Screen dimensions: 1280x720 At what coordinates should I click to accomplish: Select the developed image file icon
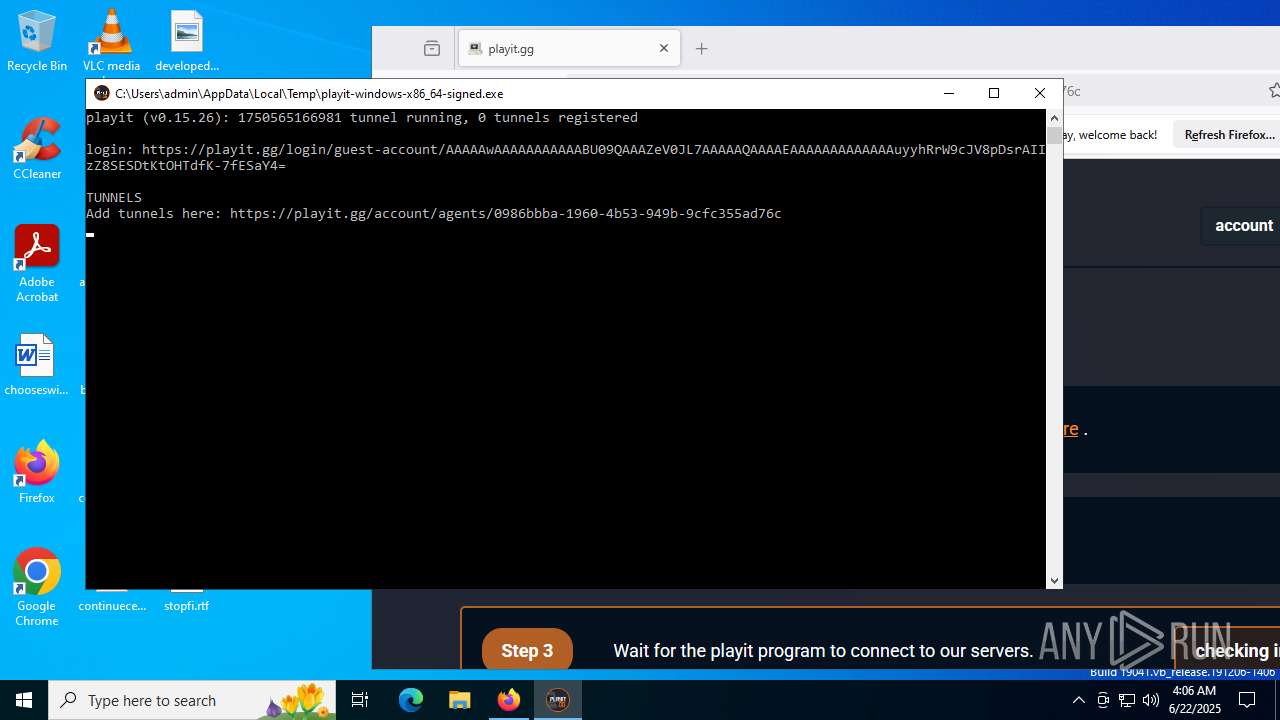[187, 42]
